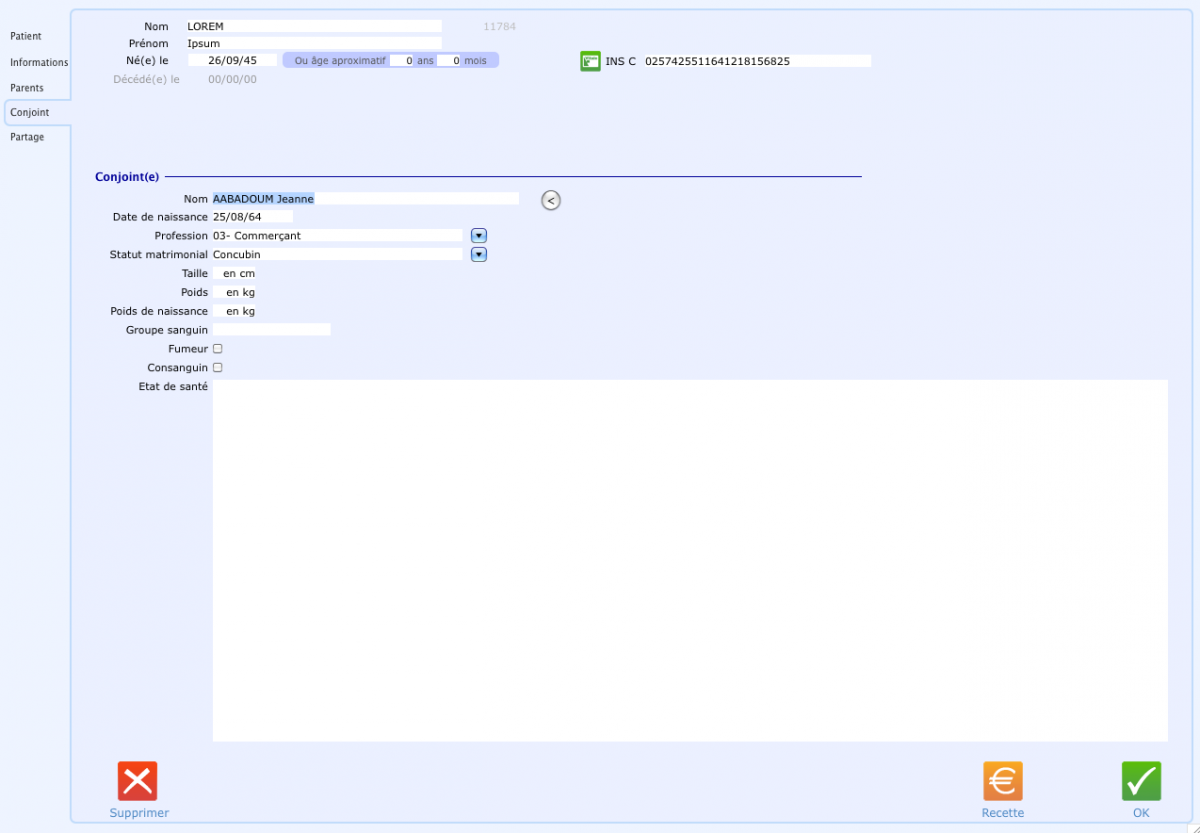Click the 'Ou âge aproximatif' label
The height and width of the screenshot is (833, 1200).
tap(340, 60)
